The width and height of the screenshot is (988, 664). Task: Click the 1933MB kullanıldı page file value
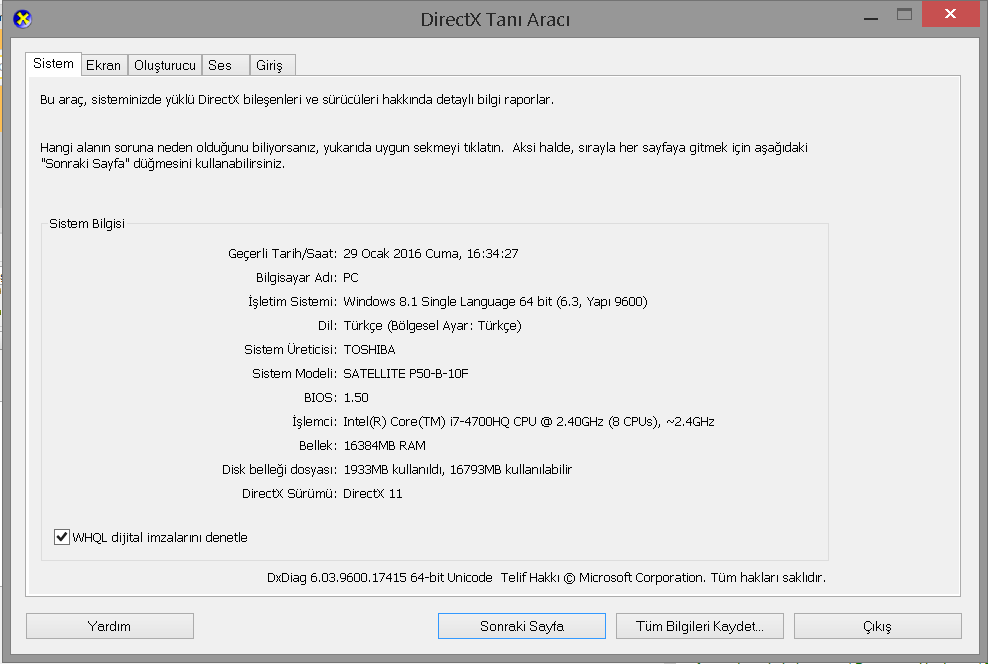[x=457, y=469]
